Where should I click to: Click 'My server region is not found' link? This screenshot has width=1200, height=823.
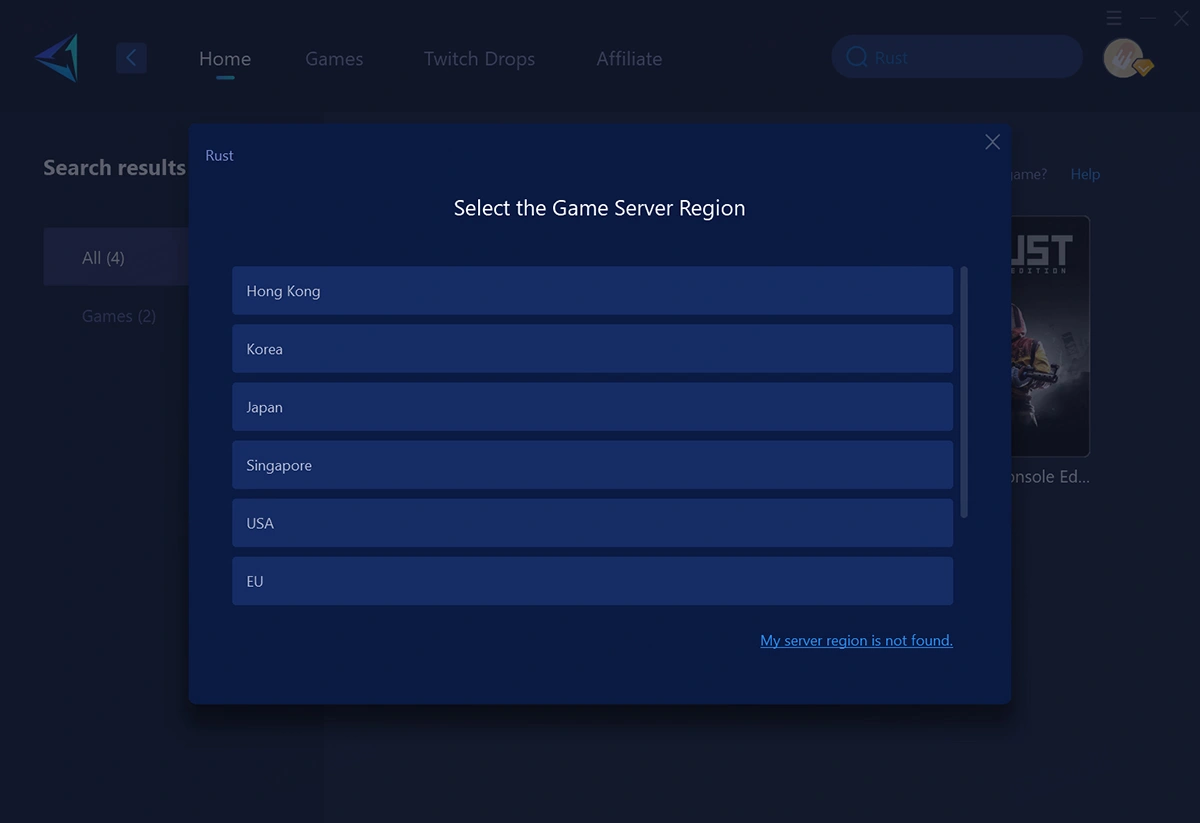point(856,640)
